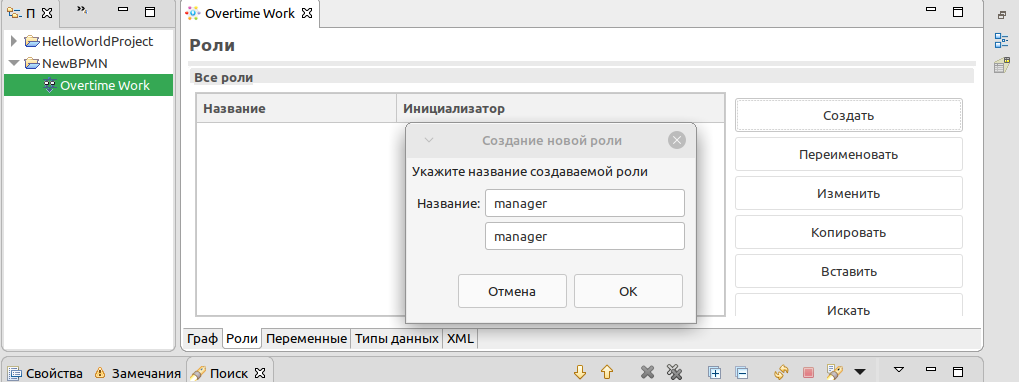Click the Замечания warning icon
Image resolution: width=1019 pixels, height=382 pixels.
click(x=99, y=373)
